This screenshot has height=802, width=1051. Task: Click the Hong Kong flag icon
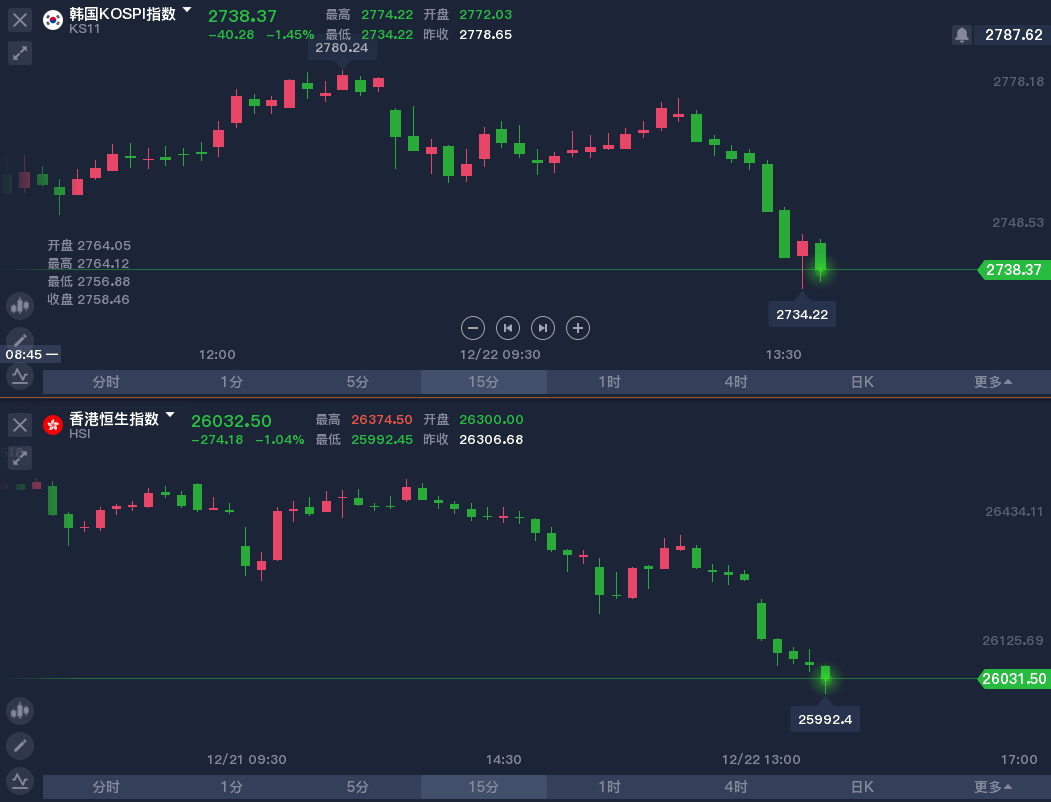tap(53, 425)
